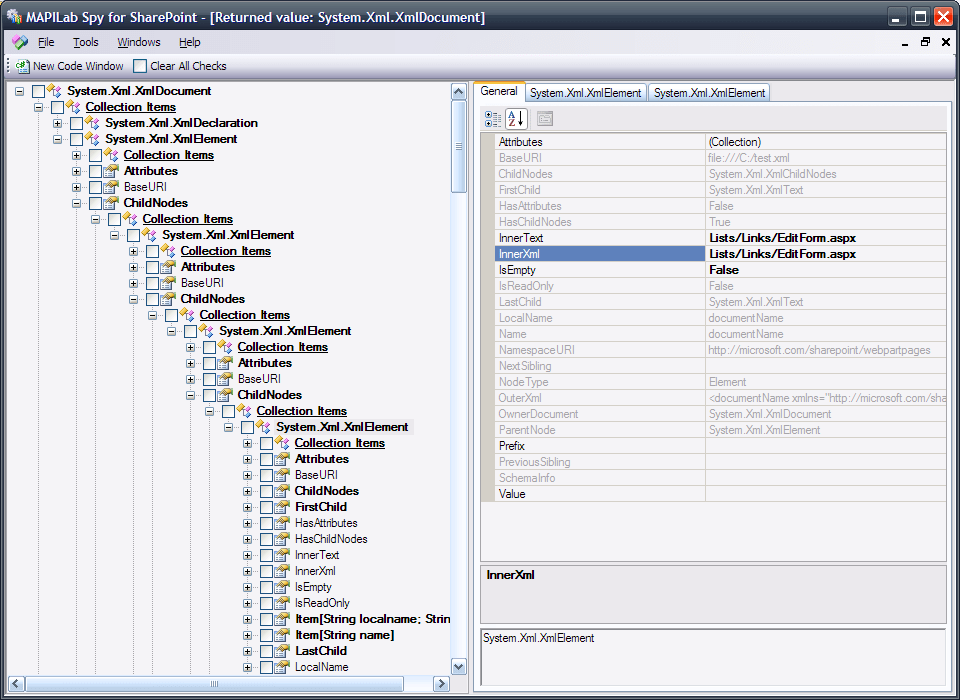Click the Property Pages icon in the property grid
This screenshot has height=700, width=960.
click(544, 118)
